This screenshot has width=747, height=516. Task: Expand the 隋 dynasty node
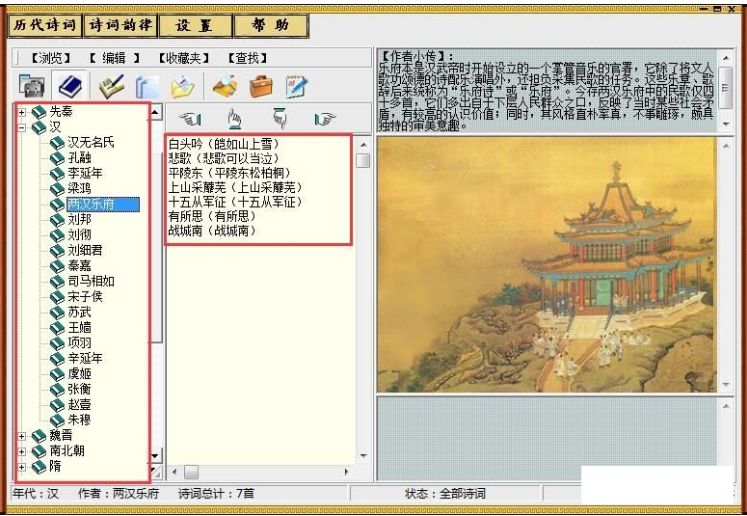point(22,467)
